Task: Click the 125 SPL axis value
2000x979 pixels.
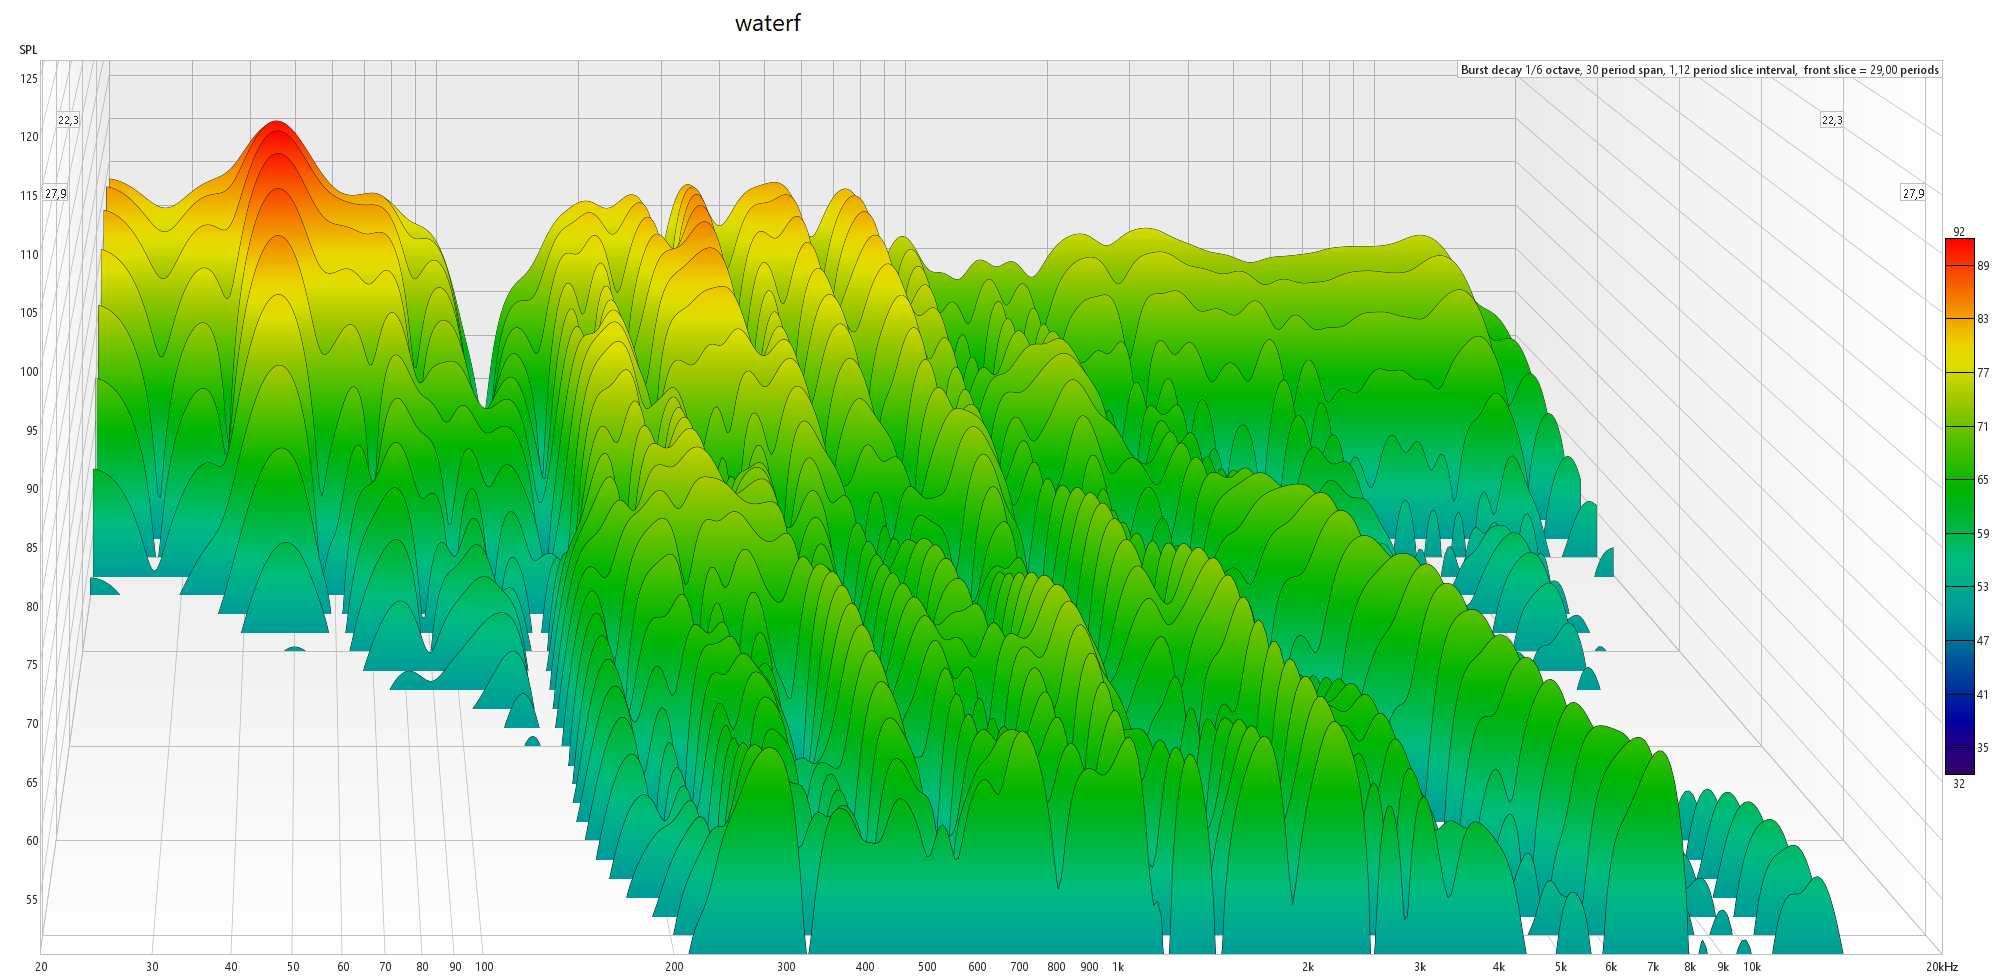Action: coord(29,79)
